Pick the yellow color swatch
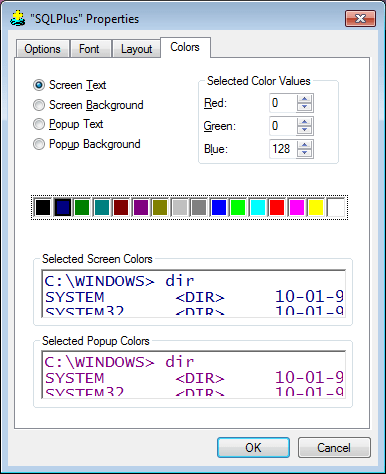386x474 pixels. 316,207
